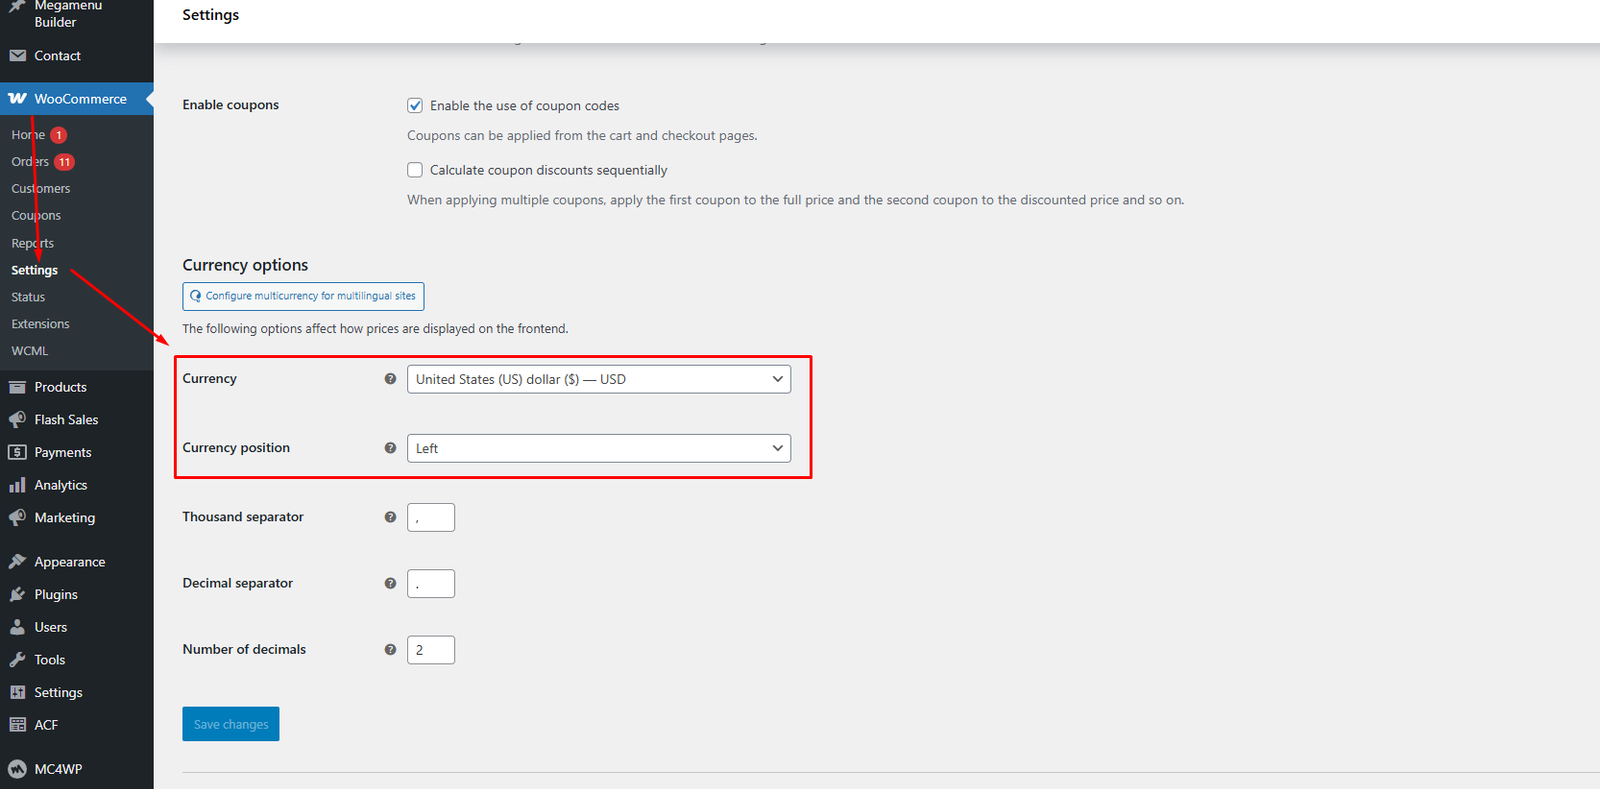Click Configure multicurrency for multilingual sites
Viewport: 1600px width, 789px height.
click(303, 296)
